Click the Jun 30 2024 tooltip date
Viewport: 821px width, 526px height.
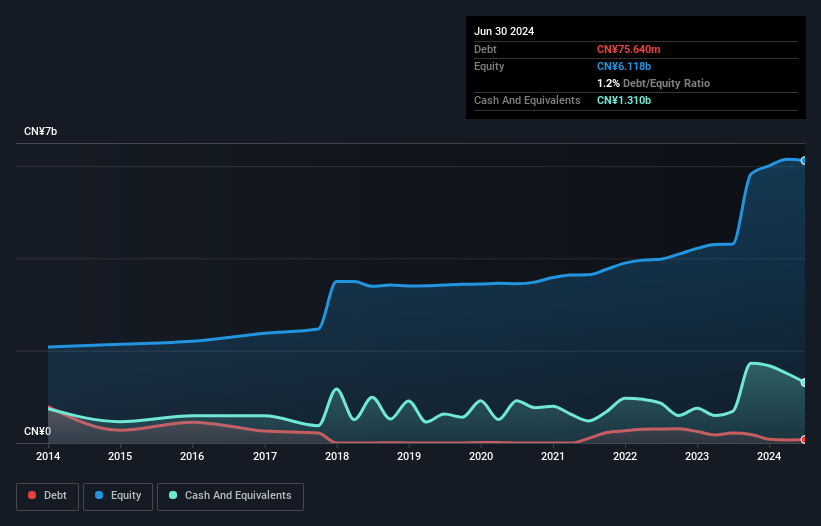tap(504, 31)
